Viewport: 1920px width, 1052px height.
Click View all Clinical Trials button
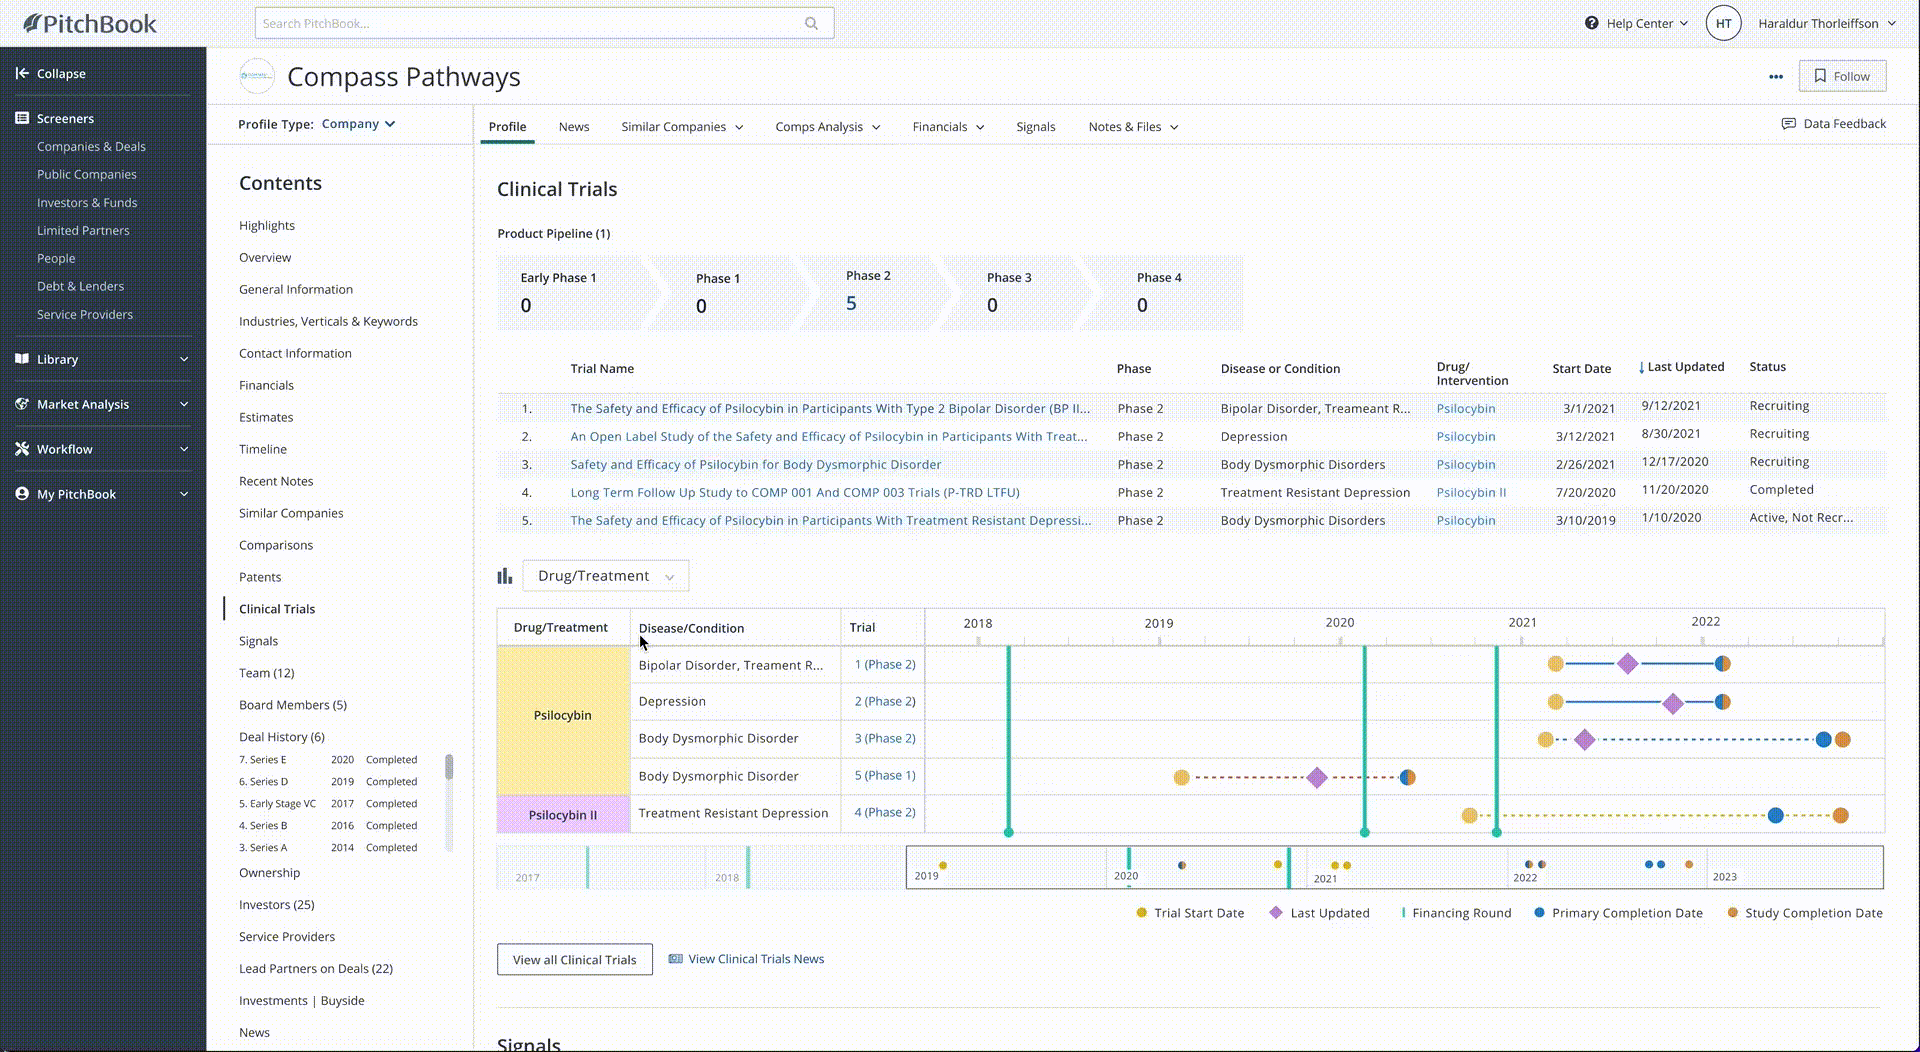(x=575, y=960)
